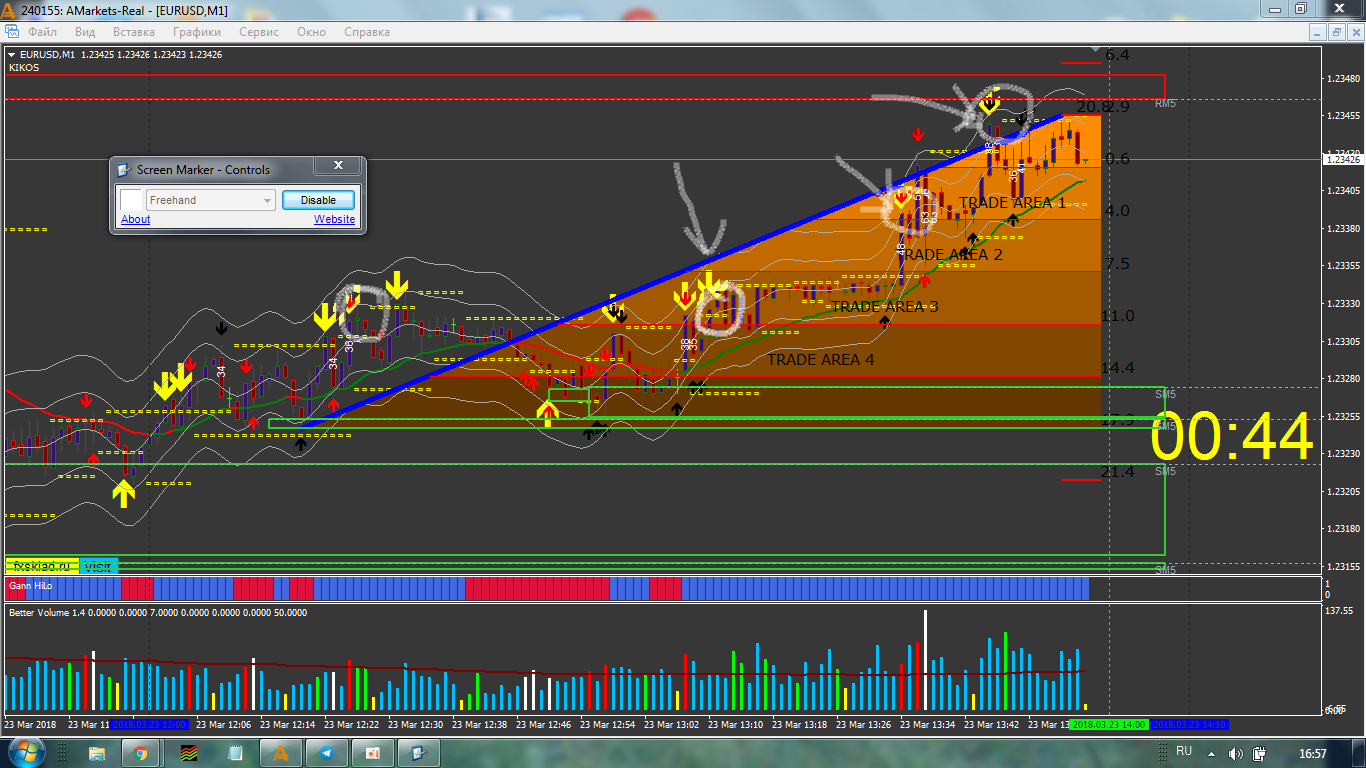Open the striped green-red chart app on taskbar
The height and width of the screenshot is (768, 1366).
pyautogui.click(x=189, y=753)
